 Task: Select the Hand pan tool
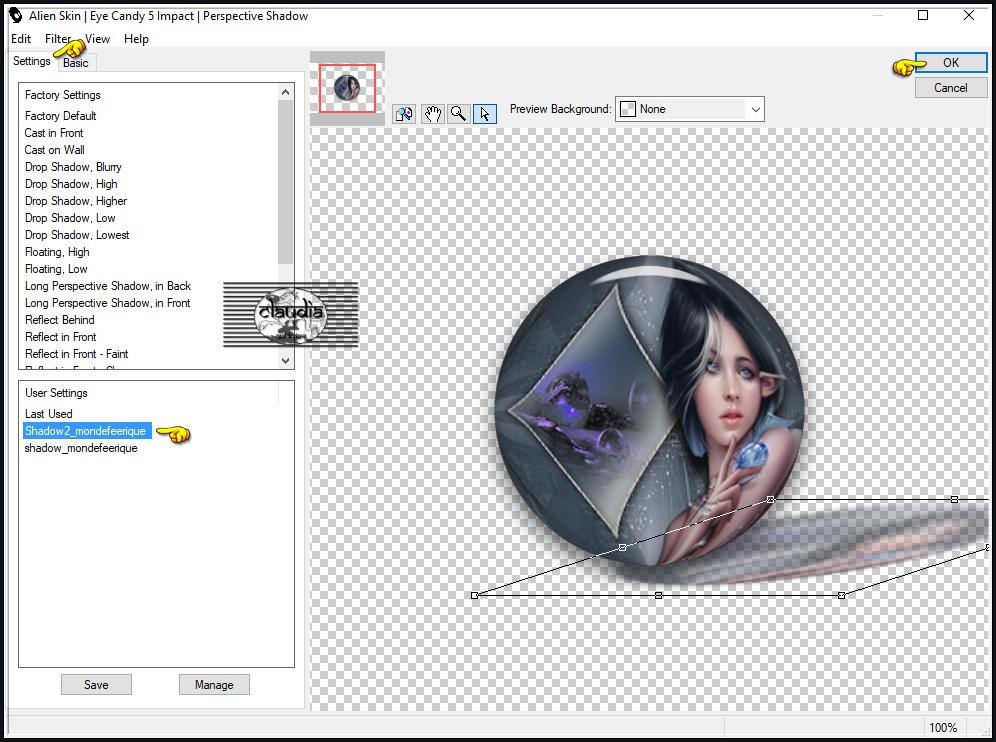point(432,114)
